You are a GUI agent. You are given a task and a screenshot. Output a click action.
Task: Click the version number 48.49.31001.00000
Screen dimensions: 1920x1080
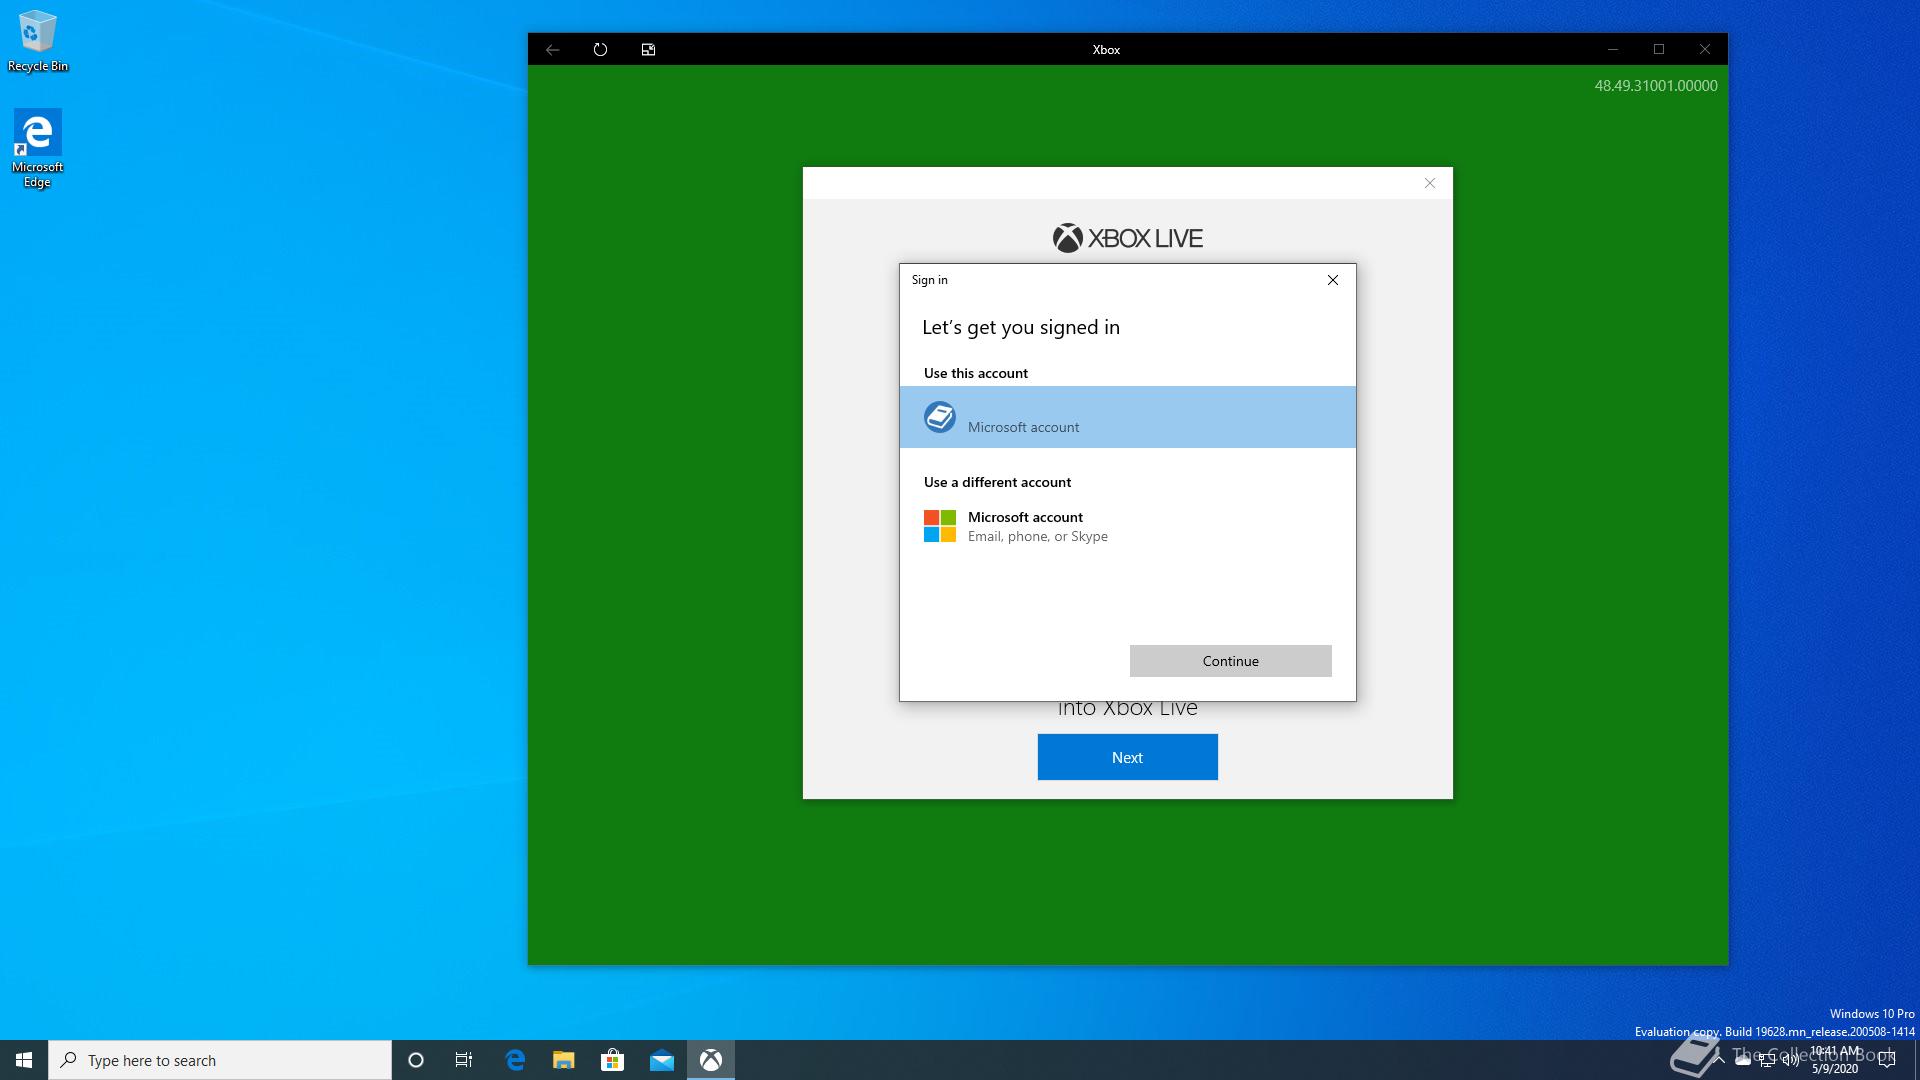(1656, 86)
